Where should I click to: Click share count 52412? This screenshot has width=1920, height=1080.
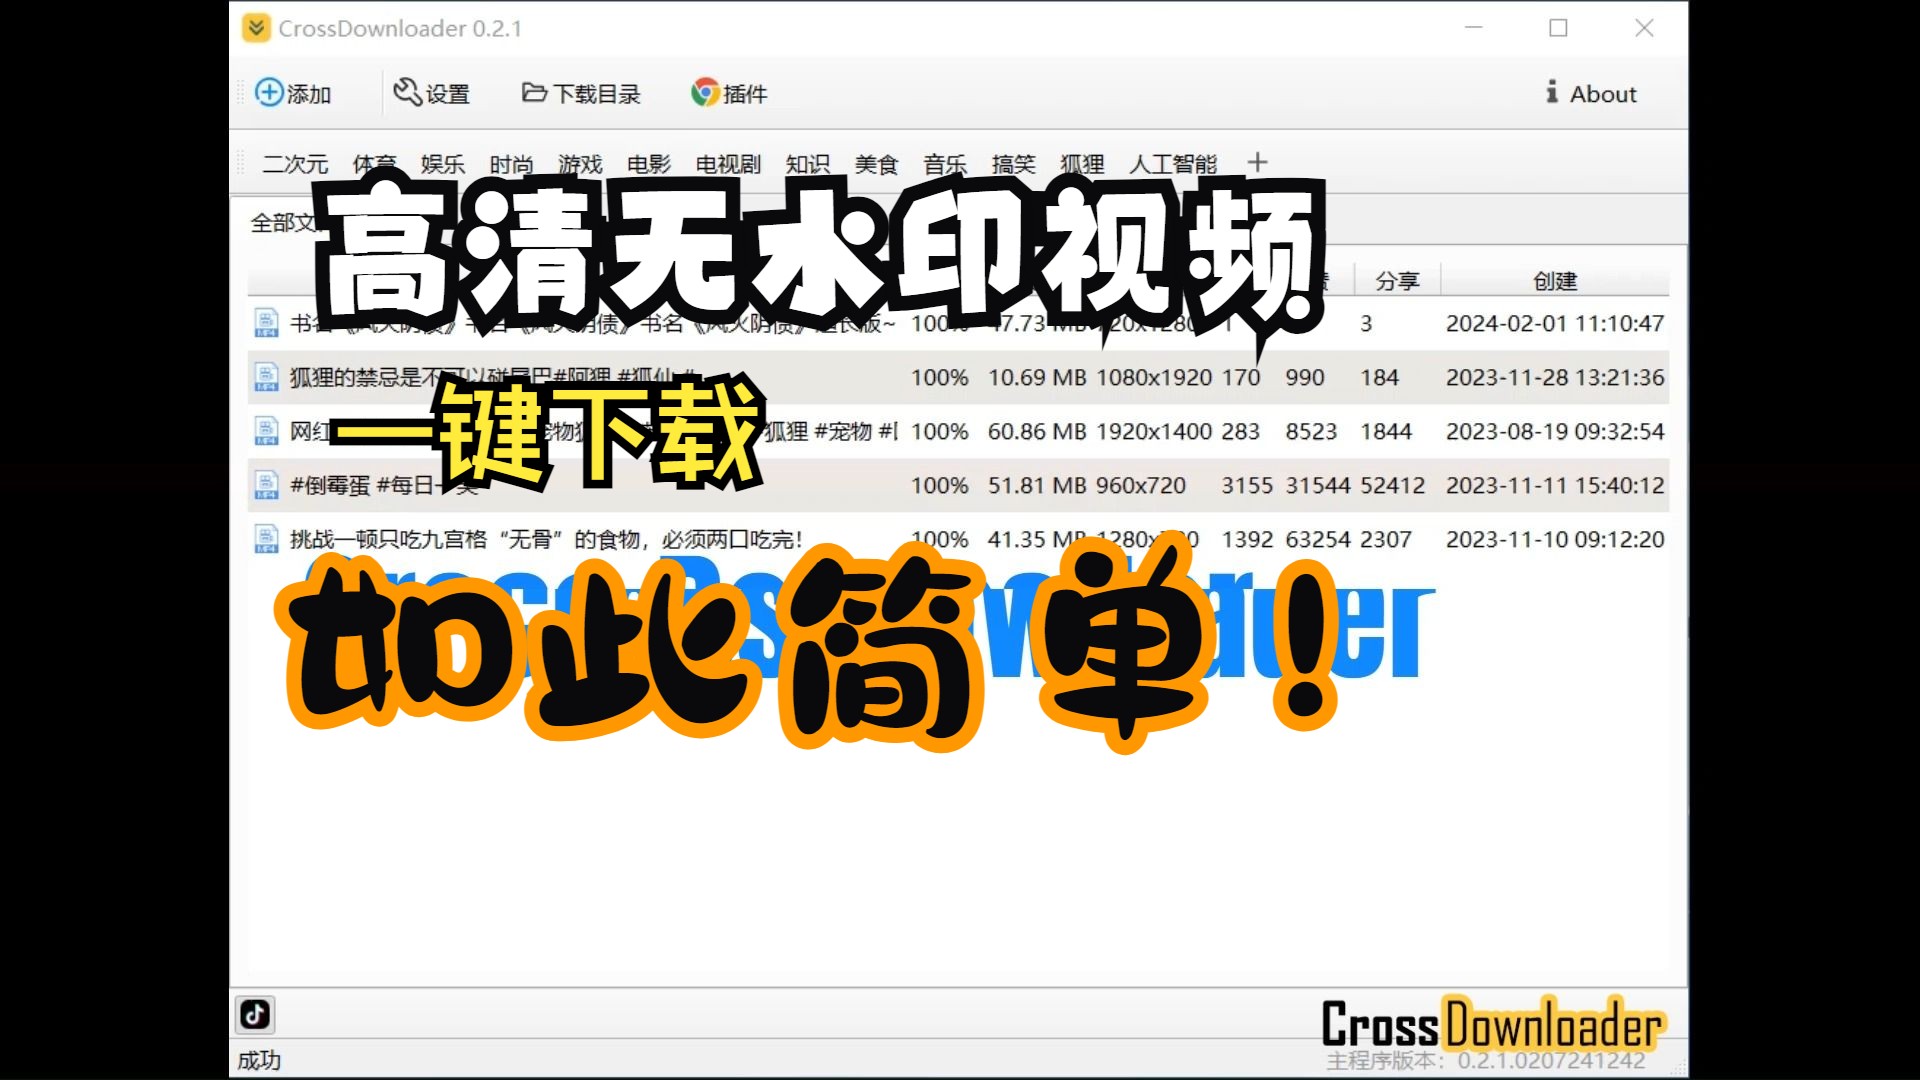tap(1393, 485)
